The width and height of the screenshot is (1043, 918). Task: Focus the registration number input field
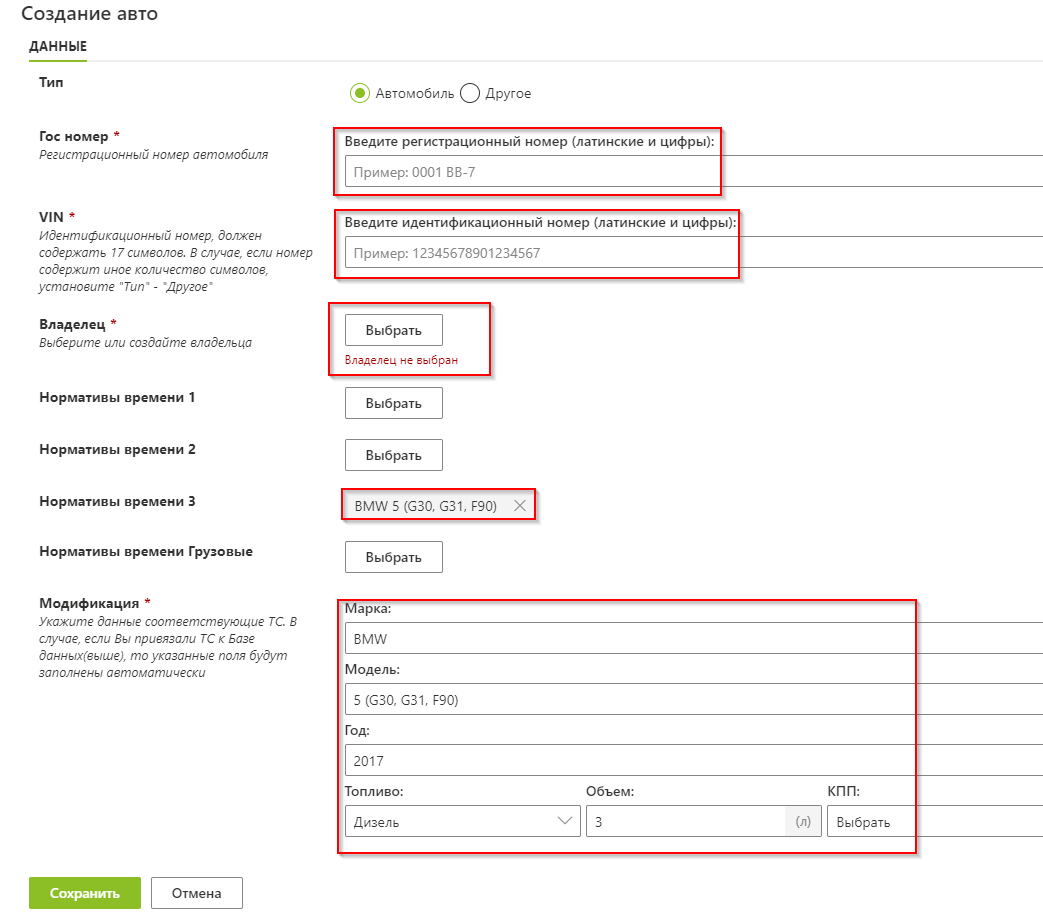pos(694,172)
